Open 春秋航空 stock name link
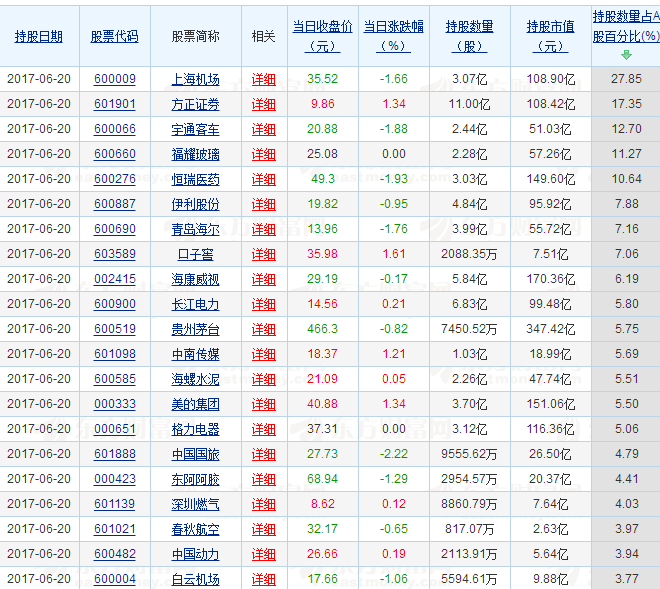 (x=195, y=529)
